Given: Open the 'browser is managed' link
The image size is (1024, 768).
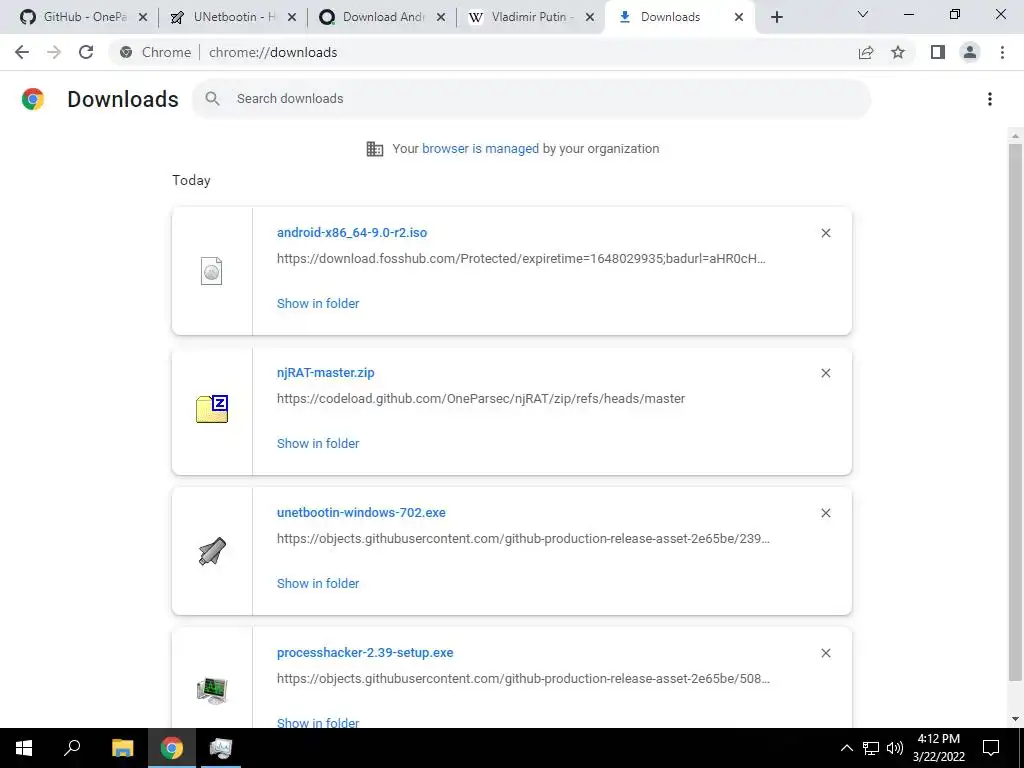Looking at the screenshot, I should [x=480, y=148].
